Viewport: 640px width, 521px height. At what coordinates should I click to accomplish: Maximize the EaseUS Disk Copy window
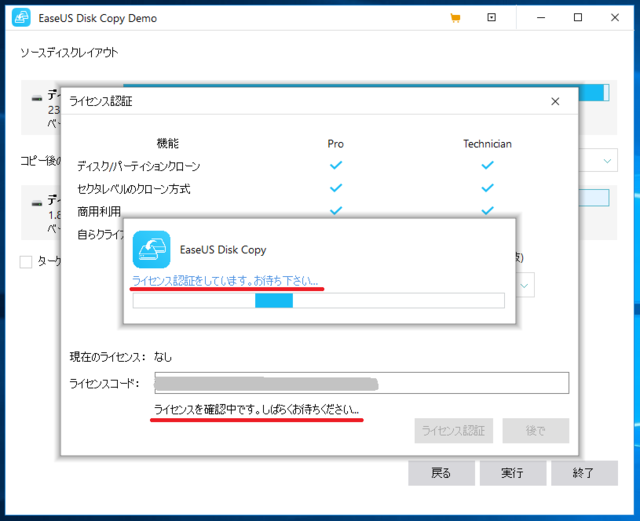[578, 18]
